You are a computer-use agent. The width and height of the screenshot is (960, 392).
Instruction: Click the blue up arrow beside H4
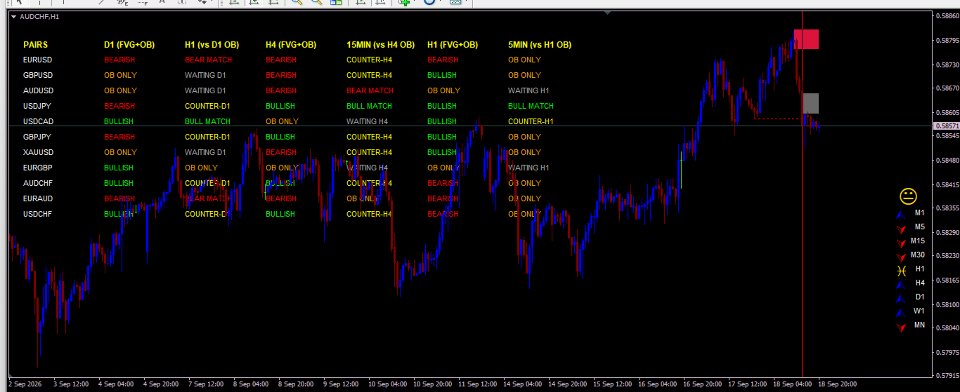click(x=900, y=284)
